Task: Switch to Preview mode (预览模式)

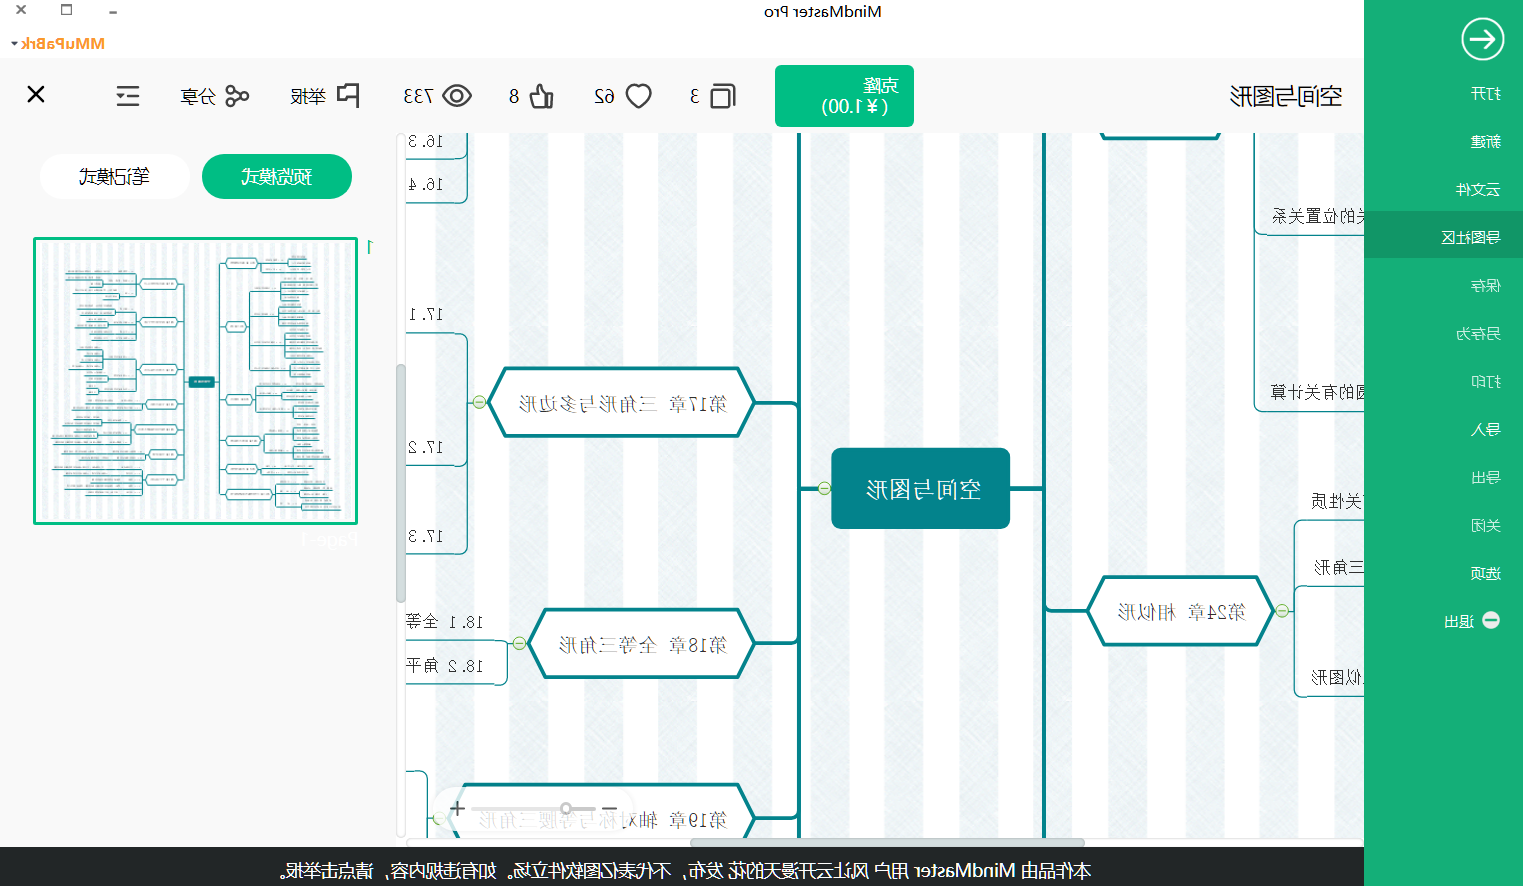Action: 277,177
